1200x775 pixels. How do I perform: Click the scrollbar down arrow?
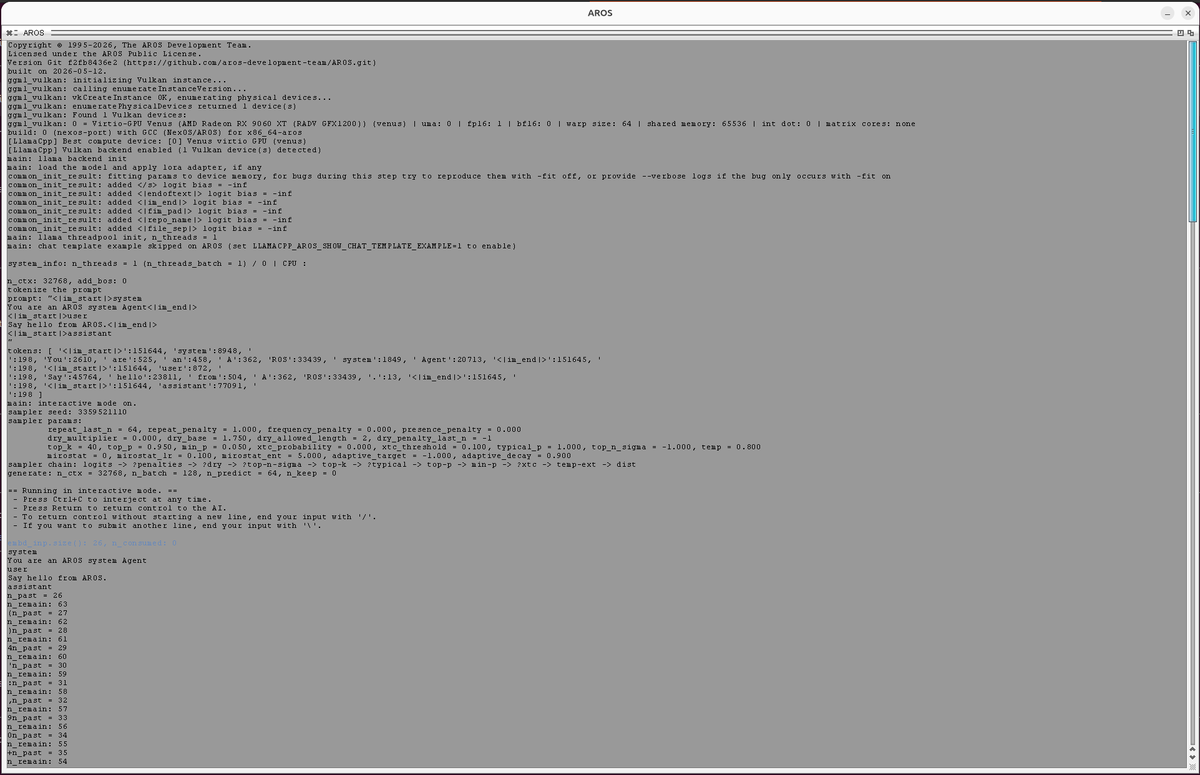1191,757
